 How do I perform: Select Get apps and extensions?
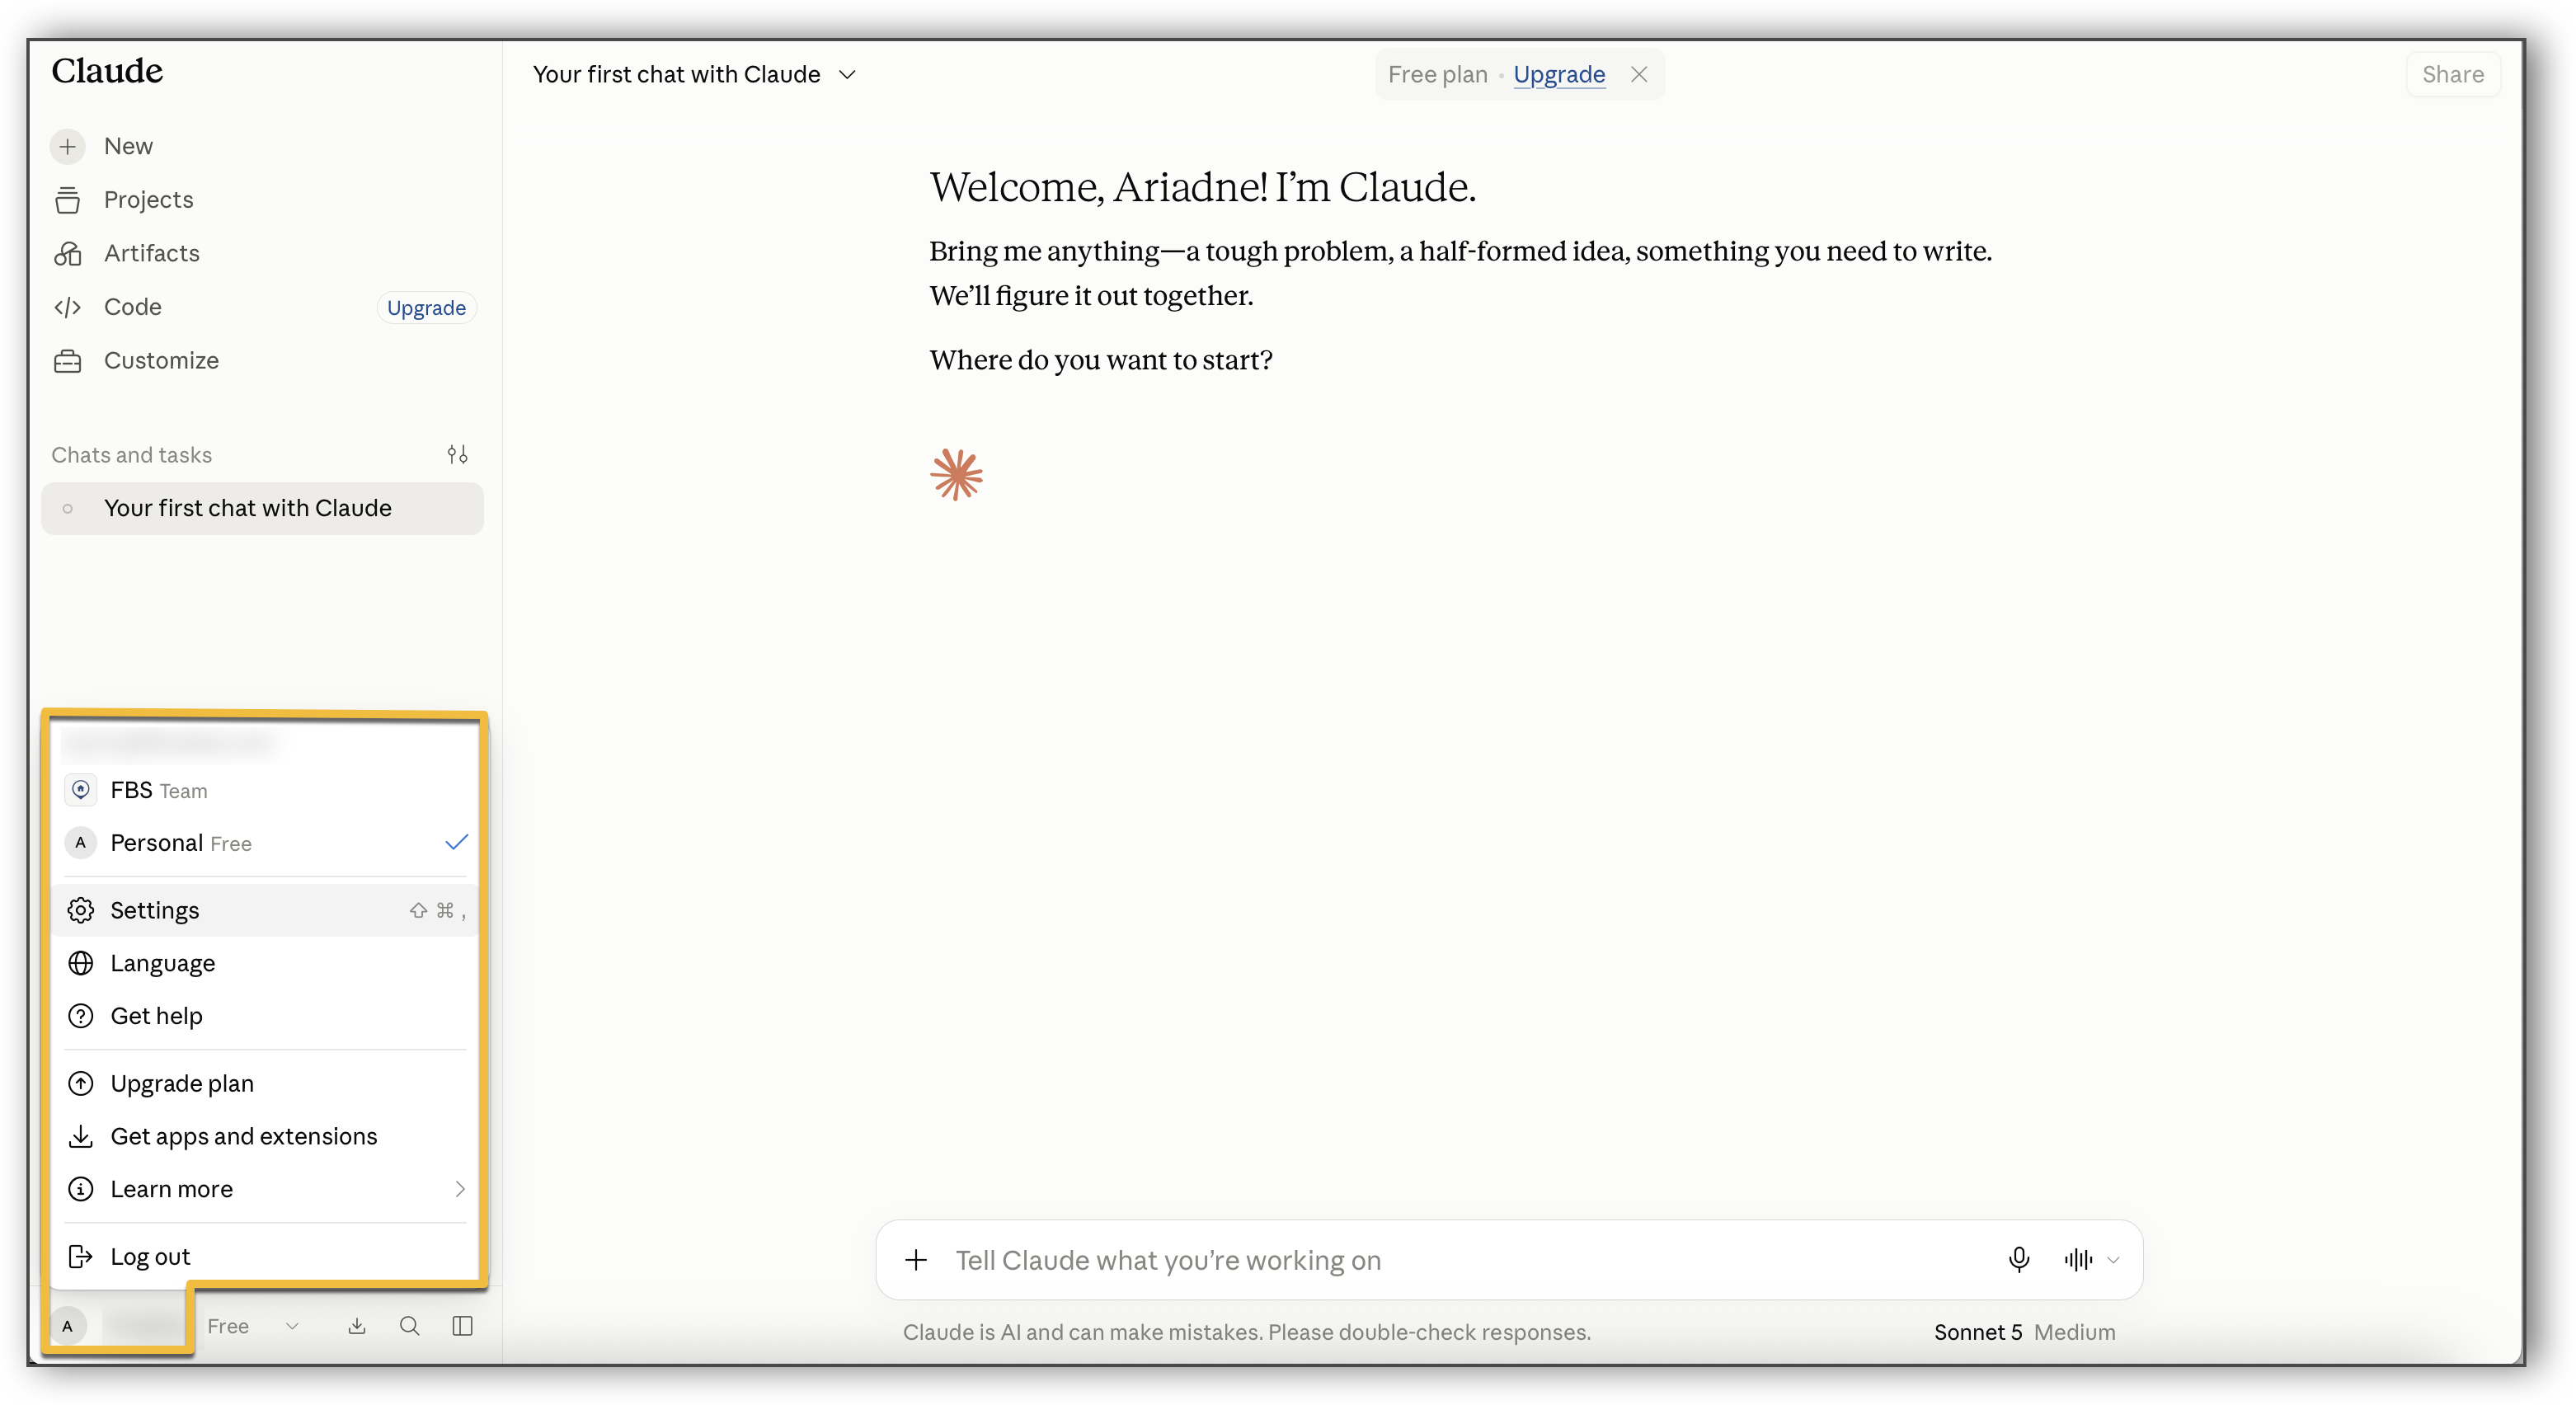tap(265, 1136)
